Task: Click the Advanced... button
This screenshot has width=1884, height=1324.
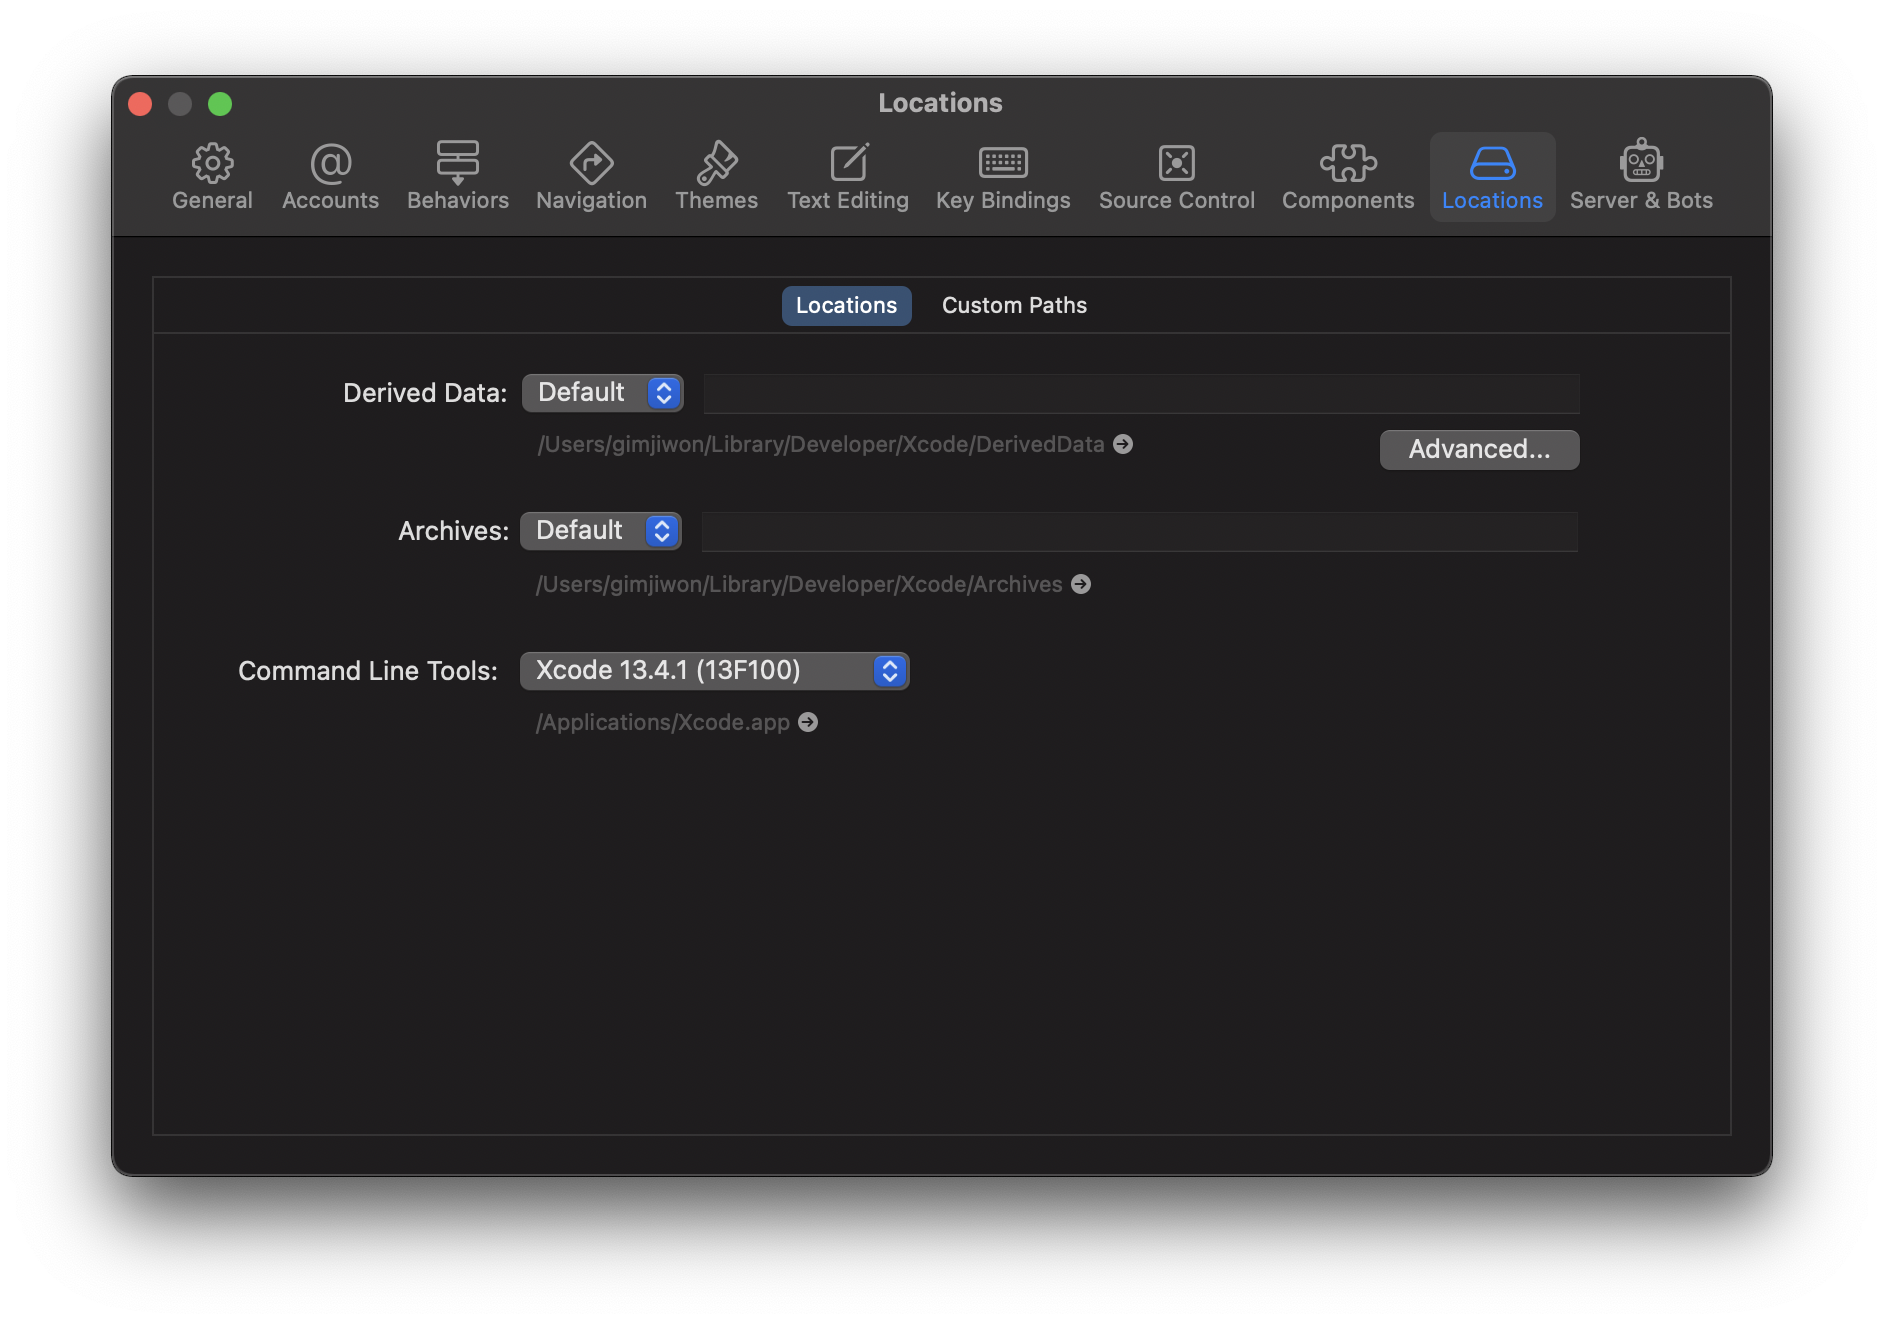Action: pyautogui.click(x=1479, y=450)
